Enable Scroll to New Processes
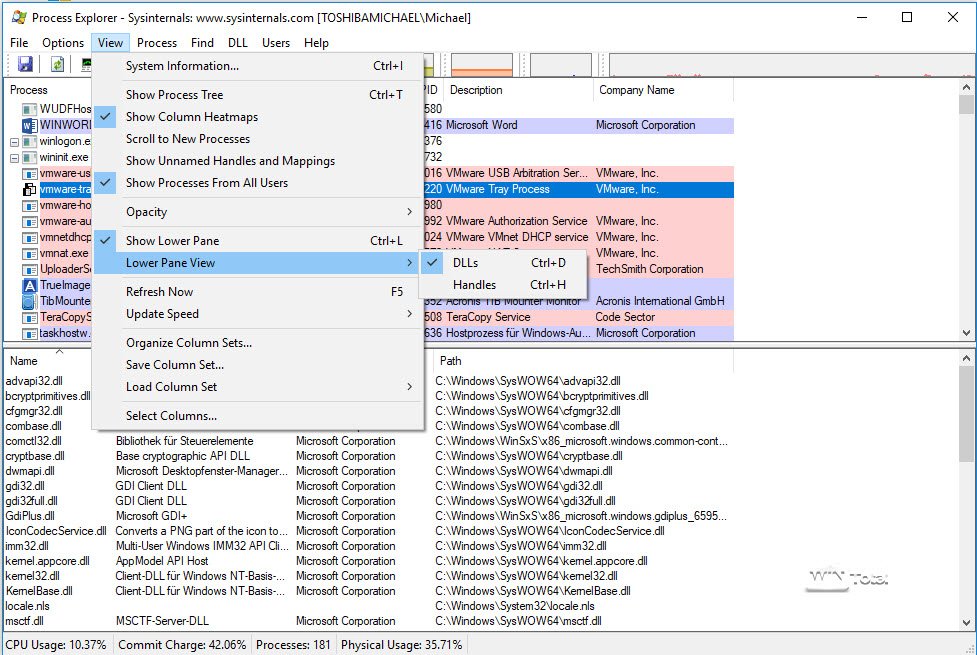 click(258, 138)
